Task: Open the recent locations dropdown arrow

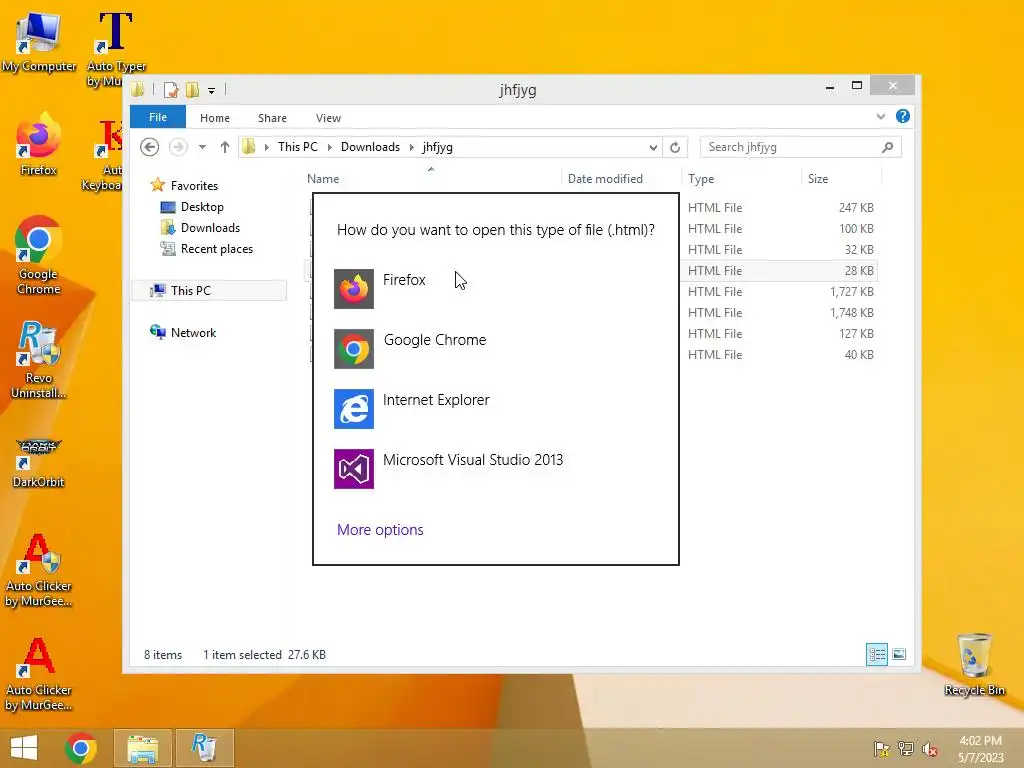Action: click(x=202, y=147)
